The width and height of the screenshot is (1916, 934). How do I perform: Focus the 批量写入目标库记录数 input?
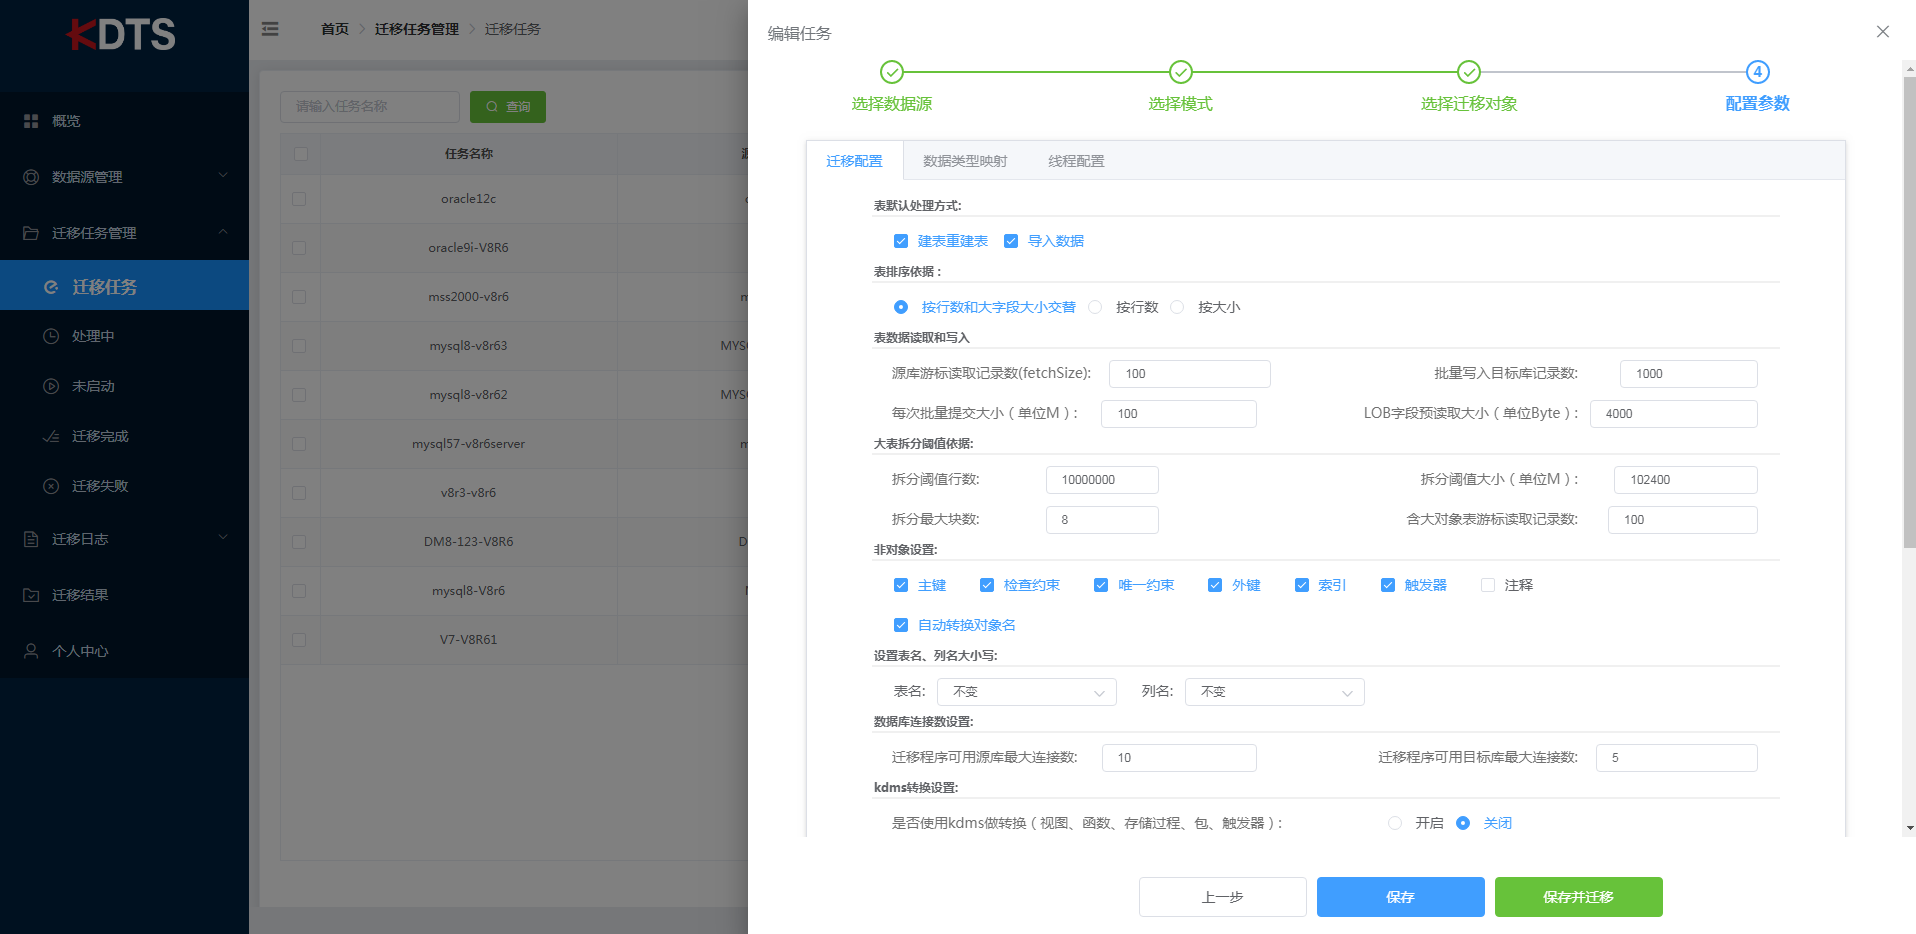click(x=1689, y=374)
